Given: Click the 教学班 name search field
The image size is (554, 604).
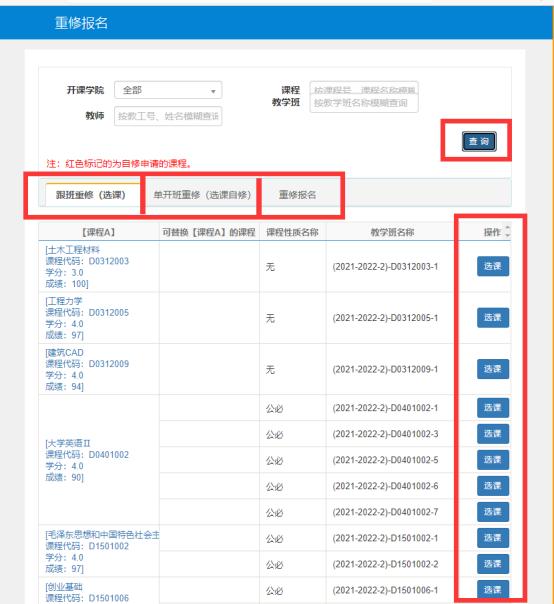Looking at the screenshot, I should point(364,103).
